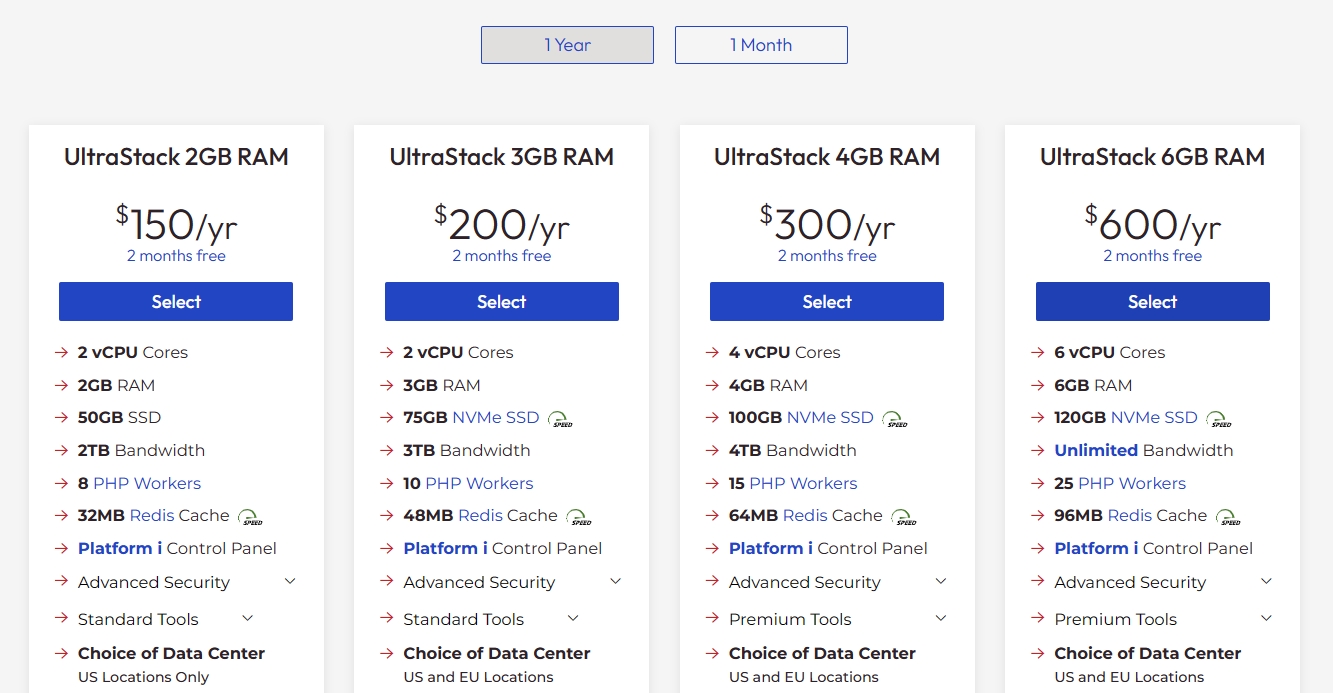Viewport: 1333px width, 693px height.
Task: Expand Advanced Security in UltraStack 6GB plan
Action: coord(1266,581)
